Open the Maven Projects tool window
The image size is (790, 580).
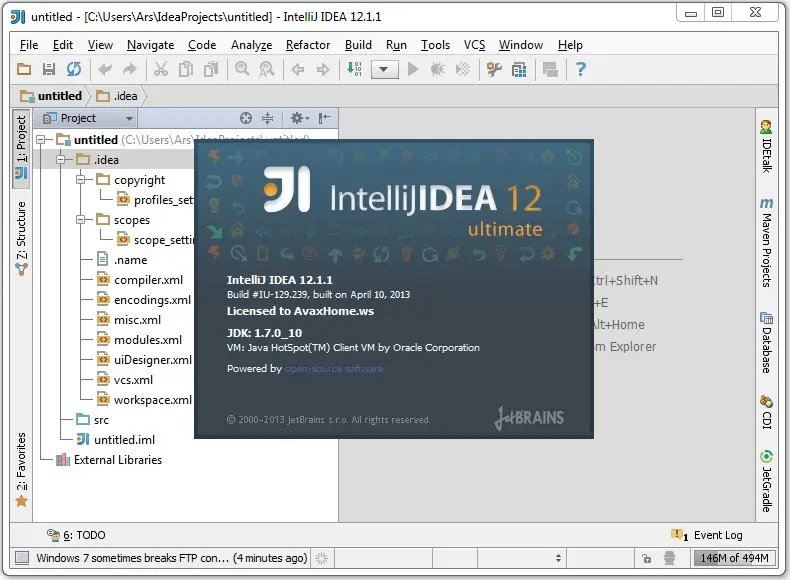pos(766,242)
